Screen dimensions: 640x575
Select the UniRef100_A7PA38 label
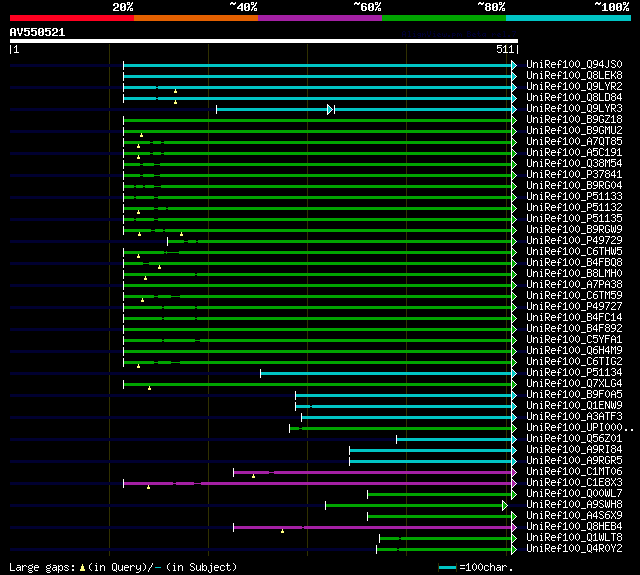[x=574, y=285]
